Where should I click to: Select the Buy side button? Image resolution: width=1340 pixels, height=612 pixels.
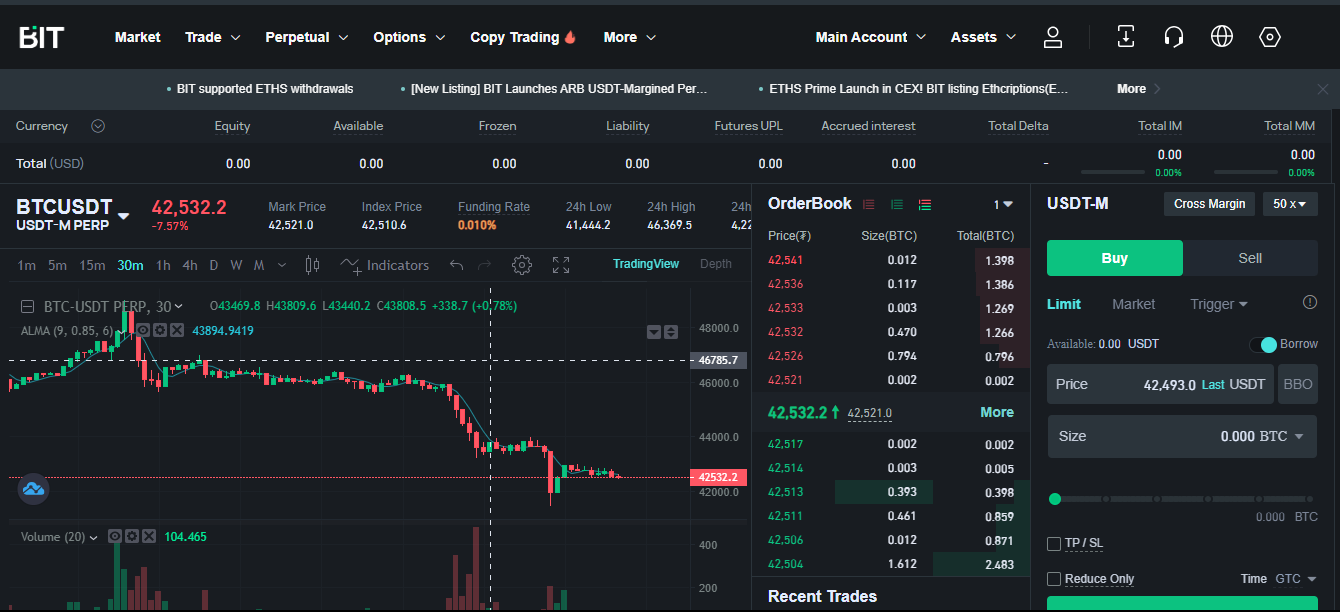click(1115, 258)
